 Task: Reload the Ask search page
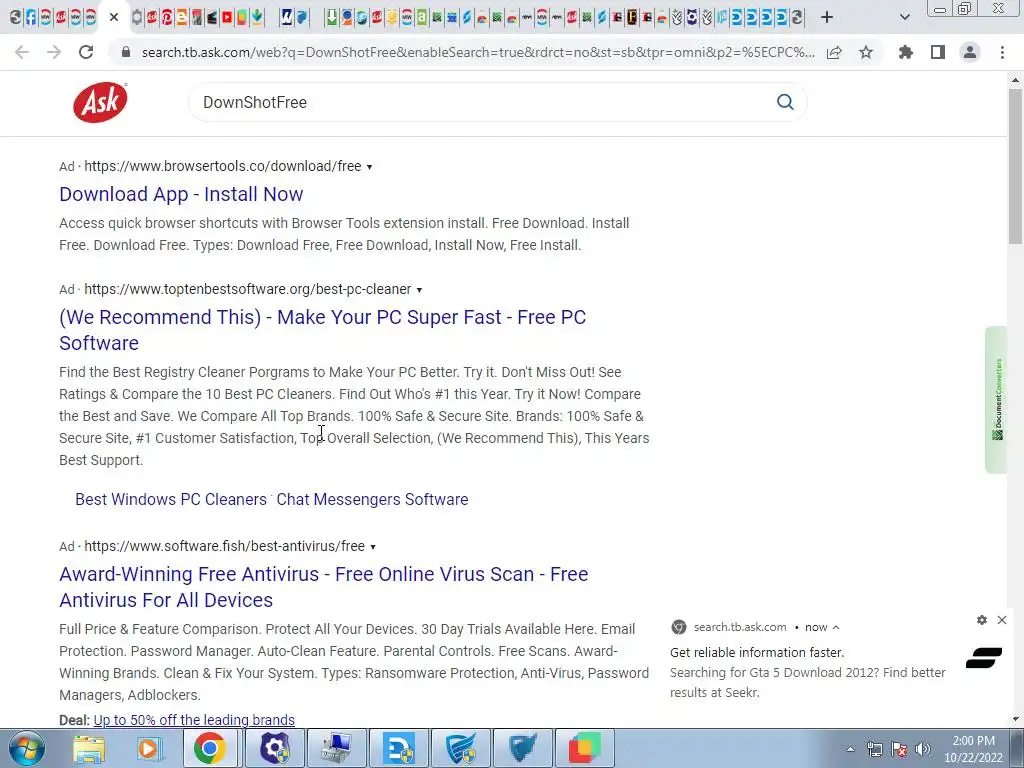[x=86, y=52]
